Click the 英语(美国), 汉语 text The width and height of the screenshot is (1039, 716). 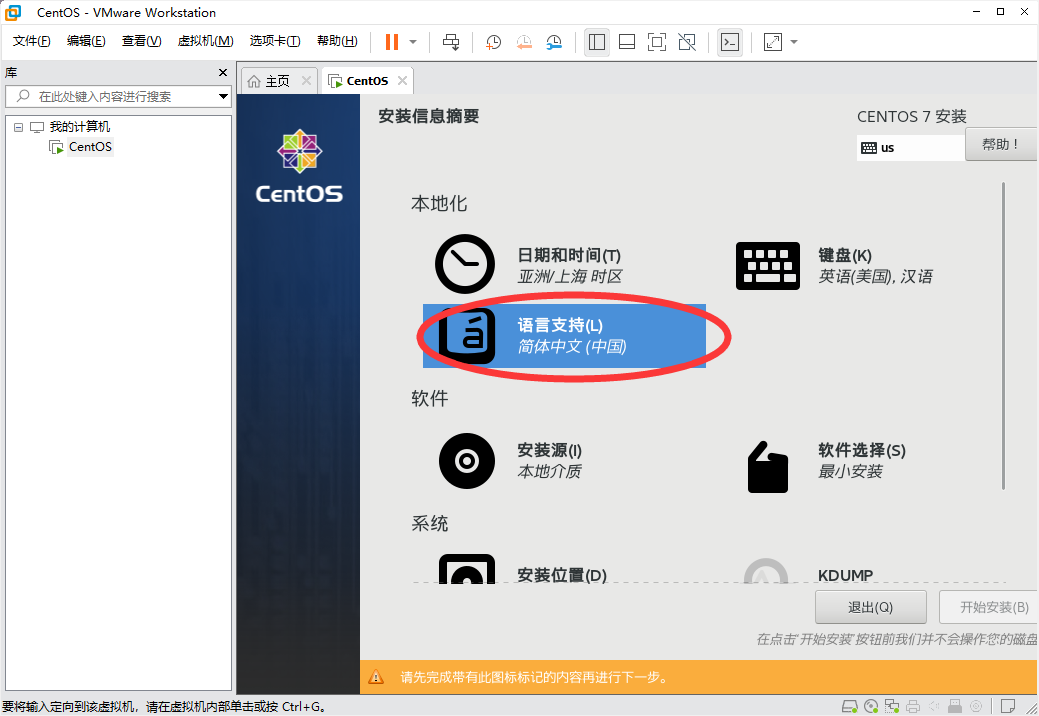click(875, 276)
